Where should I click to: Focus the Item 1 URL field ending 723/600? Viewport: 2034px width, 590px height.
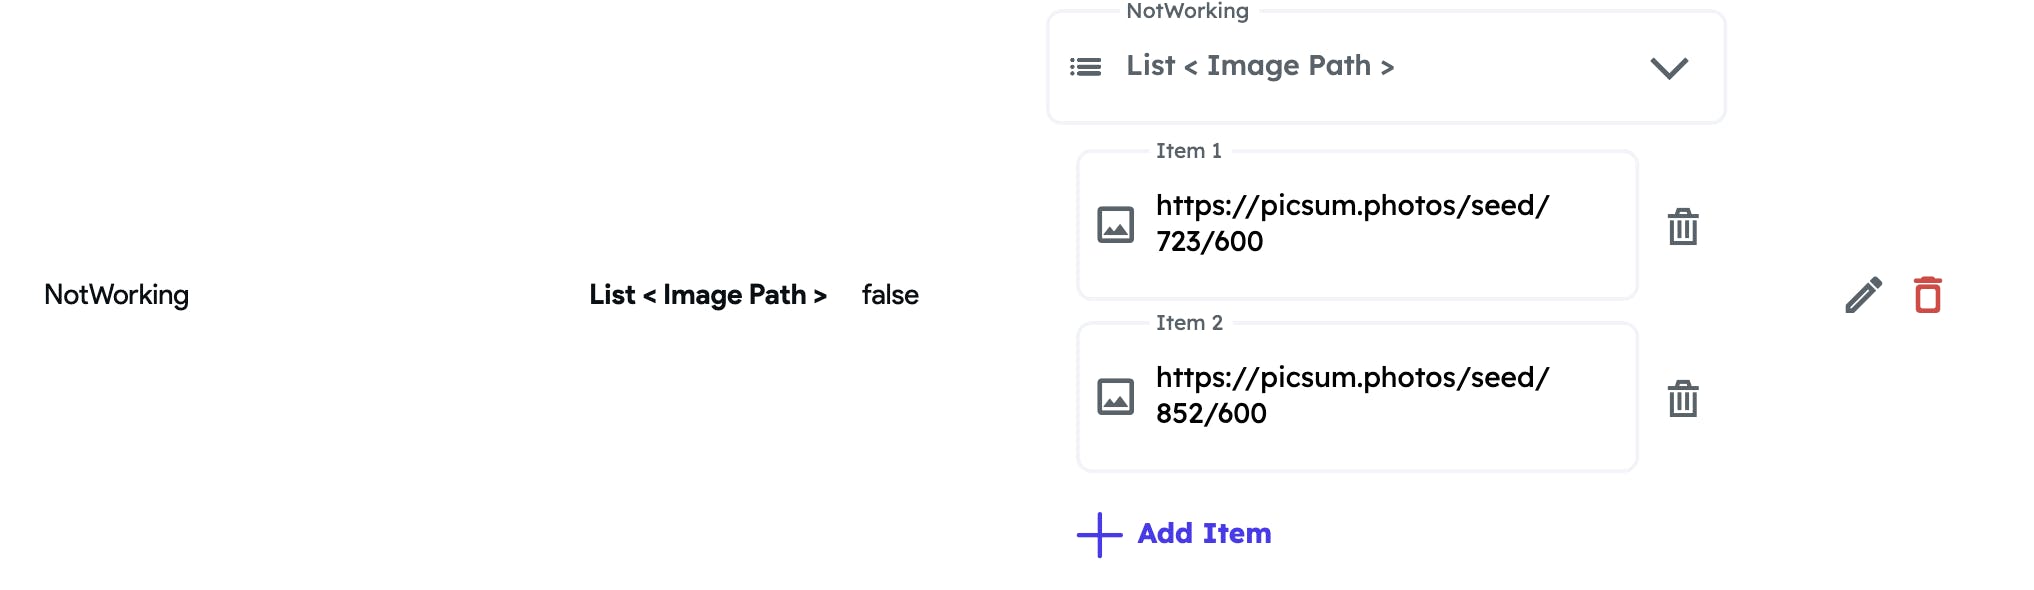[x=1352, y=223]
